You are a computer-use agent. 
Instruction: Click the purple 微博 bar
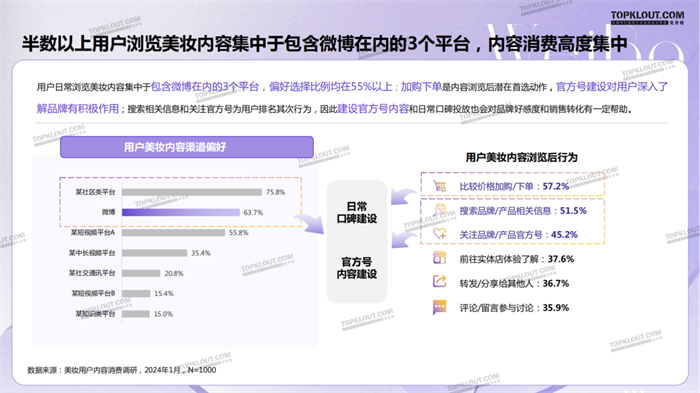[x=181, y=212]
